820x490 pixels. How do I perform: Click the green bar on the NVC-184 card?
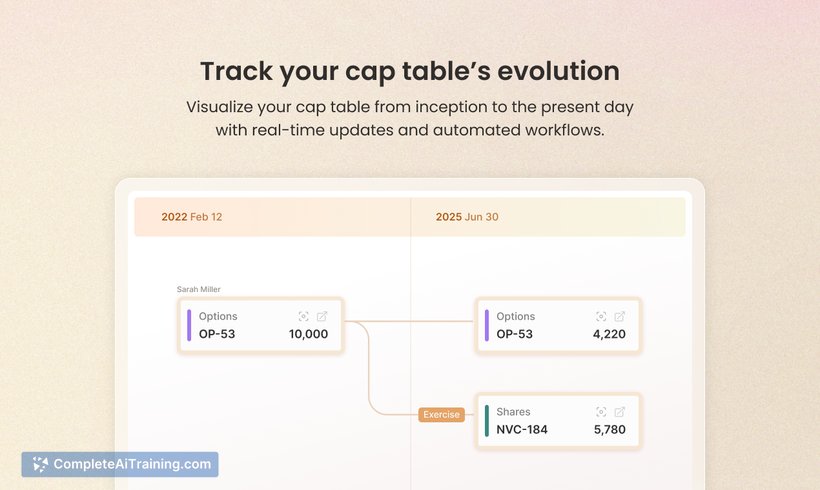pos(487,421)
